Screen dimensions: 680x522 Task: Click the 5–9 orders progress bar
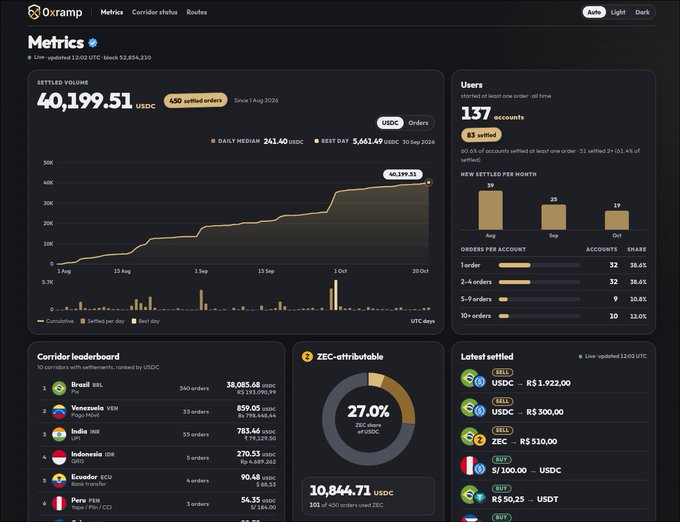[539, 299]
